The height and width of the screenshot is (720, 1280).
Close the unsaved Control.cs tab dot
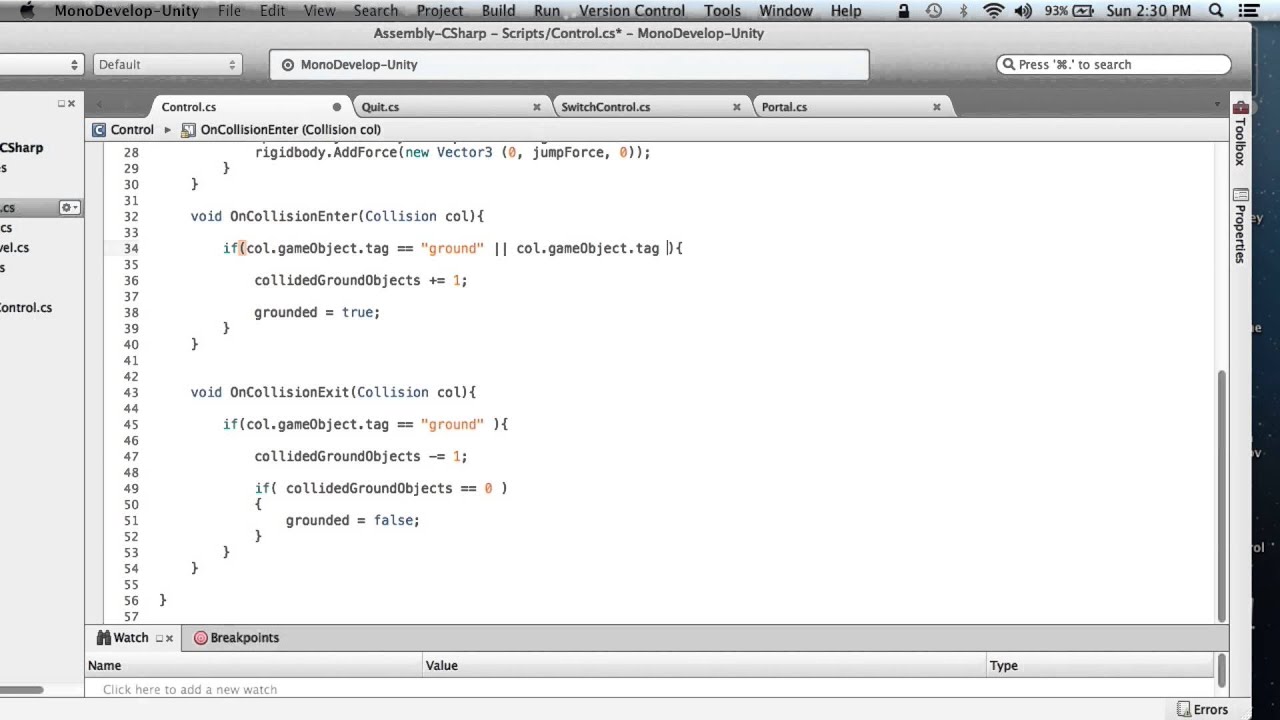tap(337, 107)
